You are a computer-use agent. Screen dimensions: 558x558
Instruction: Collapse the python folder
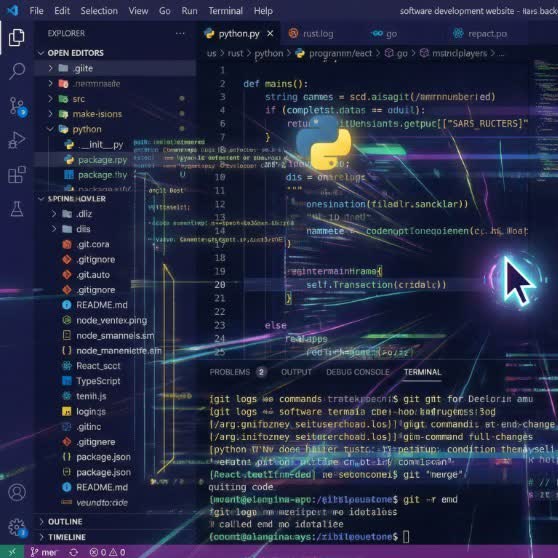point(51,129)
